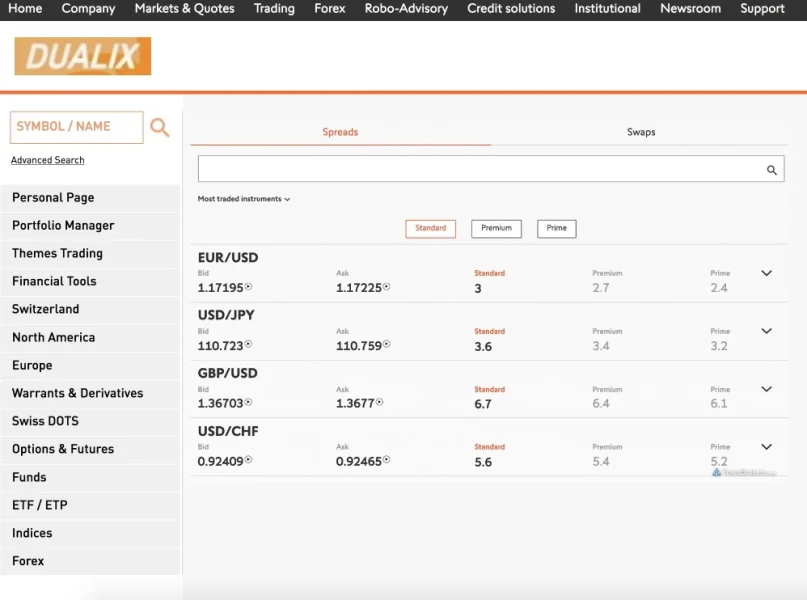Click the circle icon beside EUR/USD ask price
The height and width of the screenshot is (600, 807).
(x=387, y=287)
